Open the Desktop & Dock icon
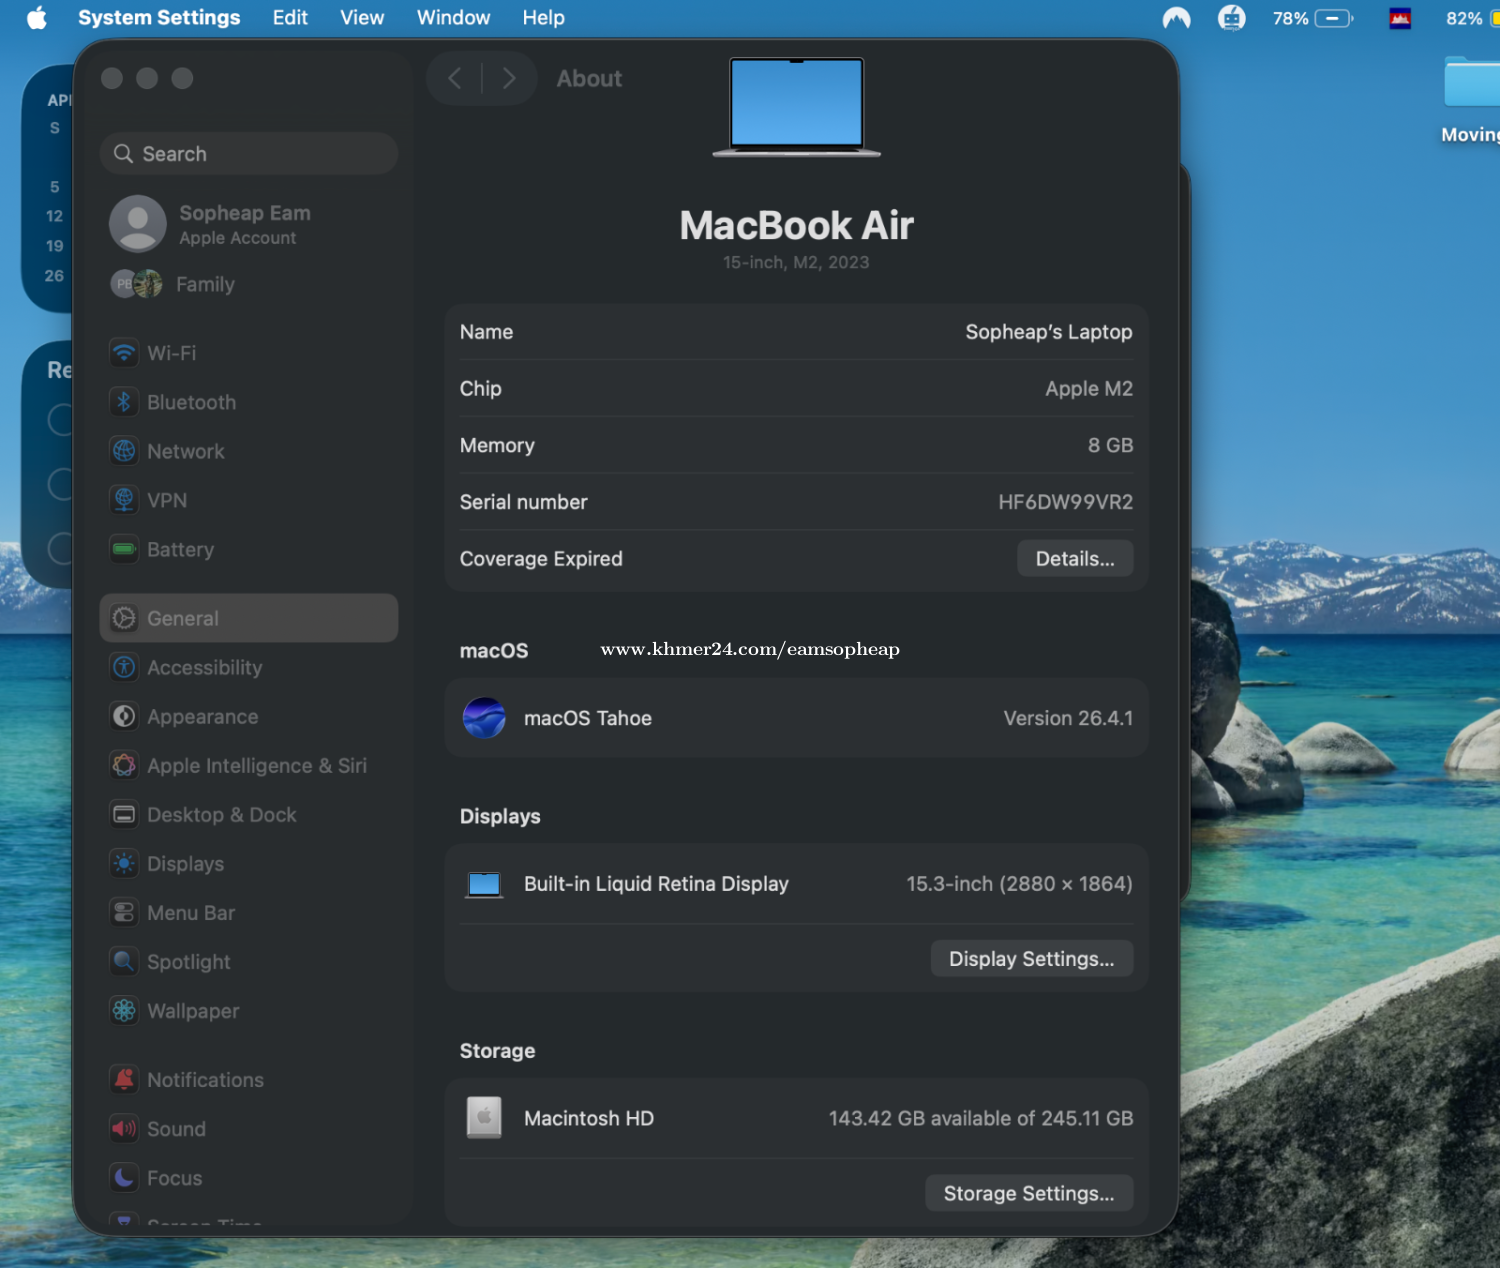Image resolution: width=1500 pixels, height=1268 pixels. 124,814
